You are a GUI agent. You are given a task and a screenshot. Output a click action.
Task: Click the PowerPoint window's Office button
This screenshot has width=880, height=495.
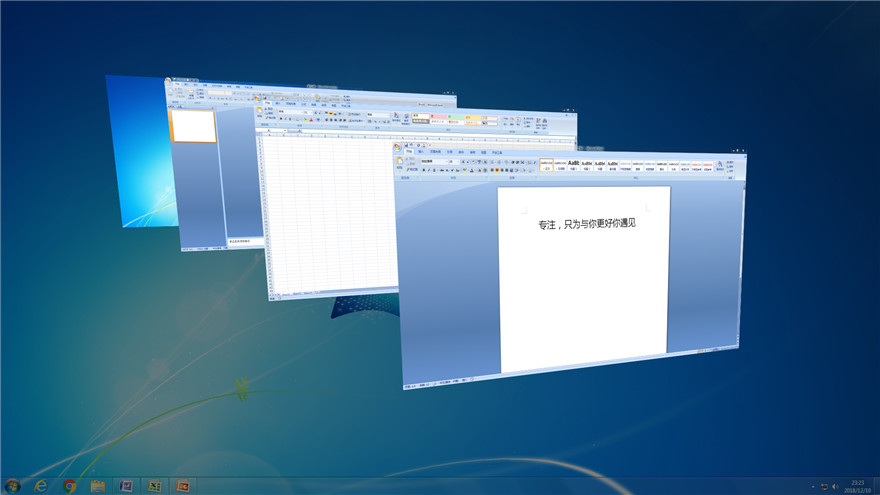[x=168, y=80]
